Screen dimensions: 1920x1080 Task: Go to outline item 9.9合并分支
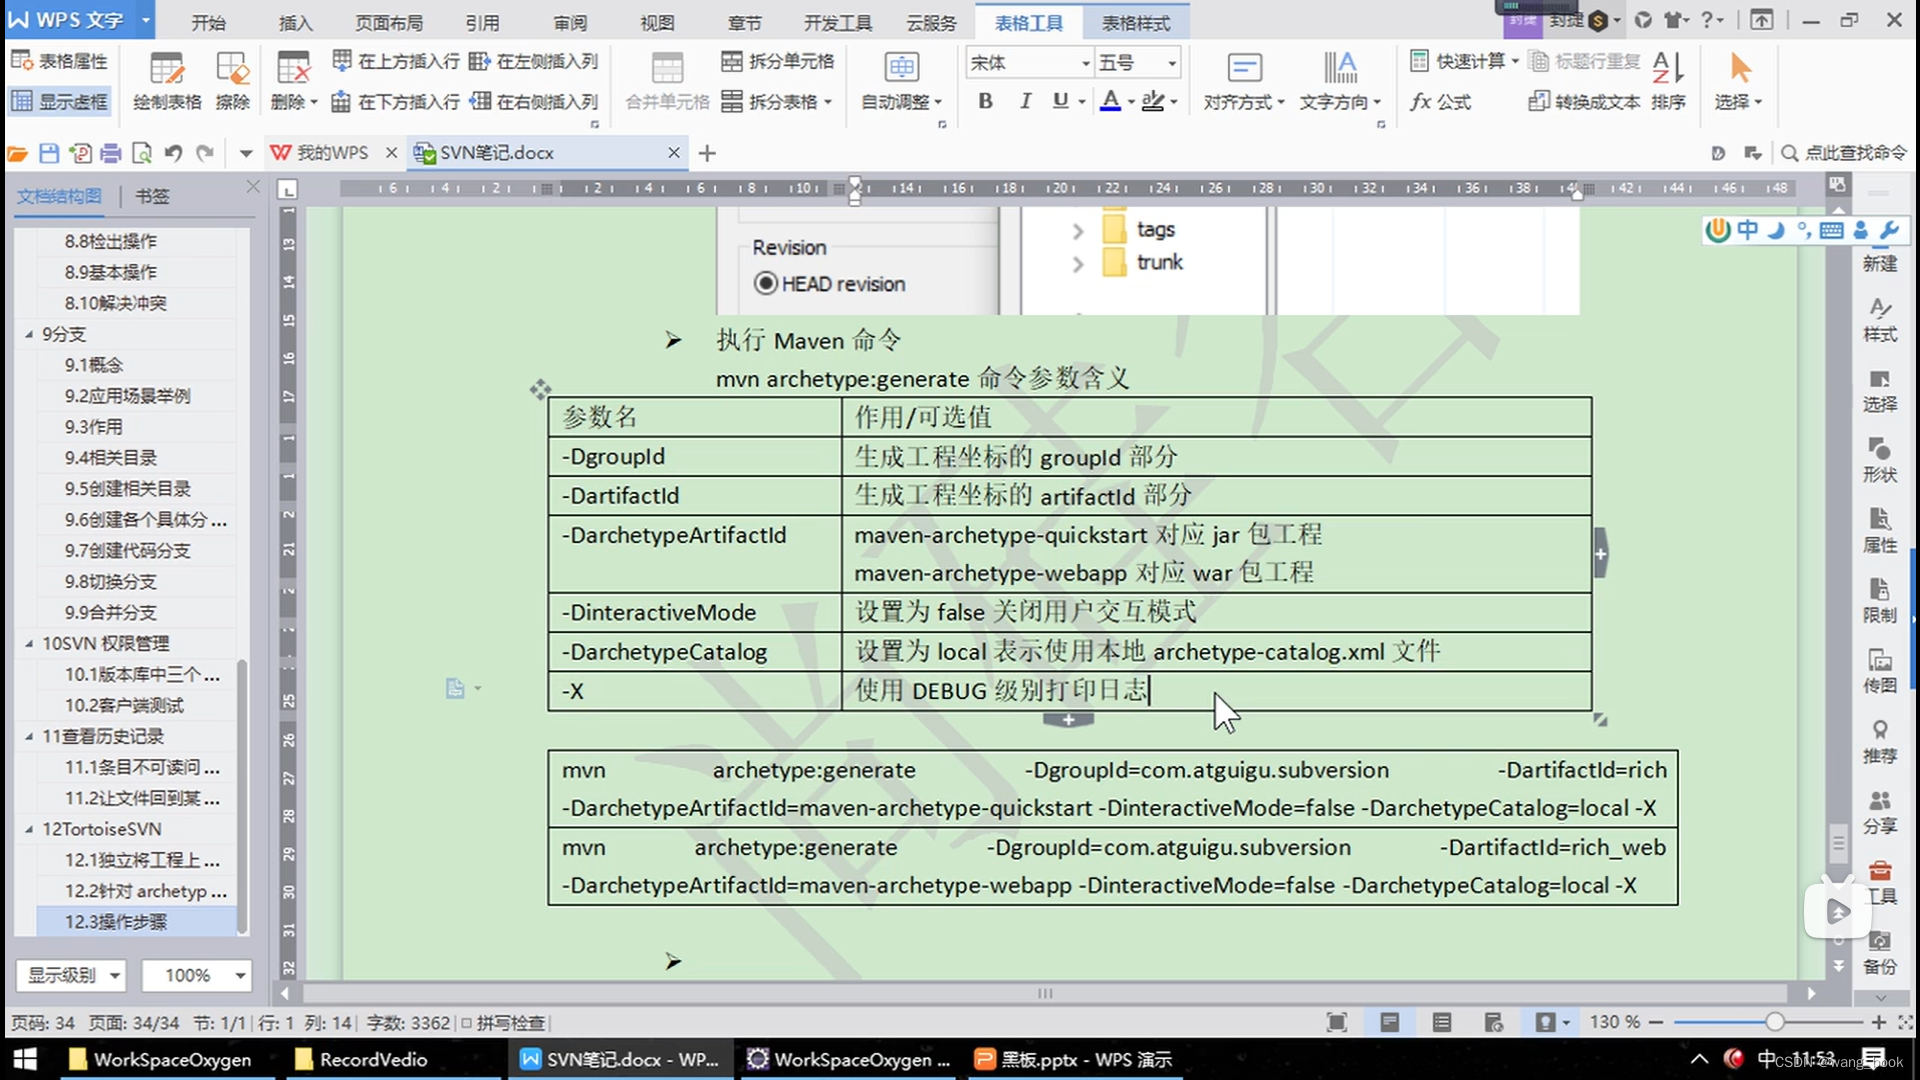(x=111, y=612)
